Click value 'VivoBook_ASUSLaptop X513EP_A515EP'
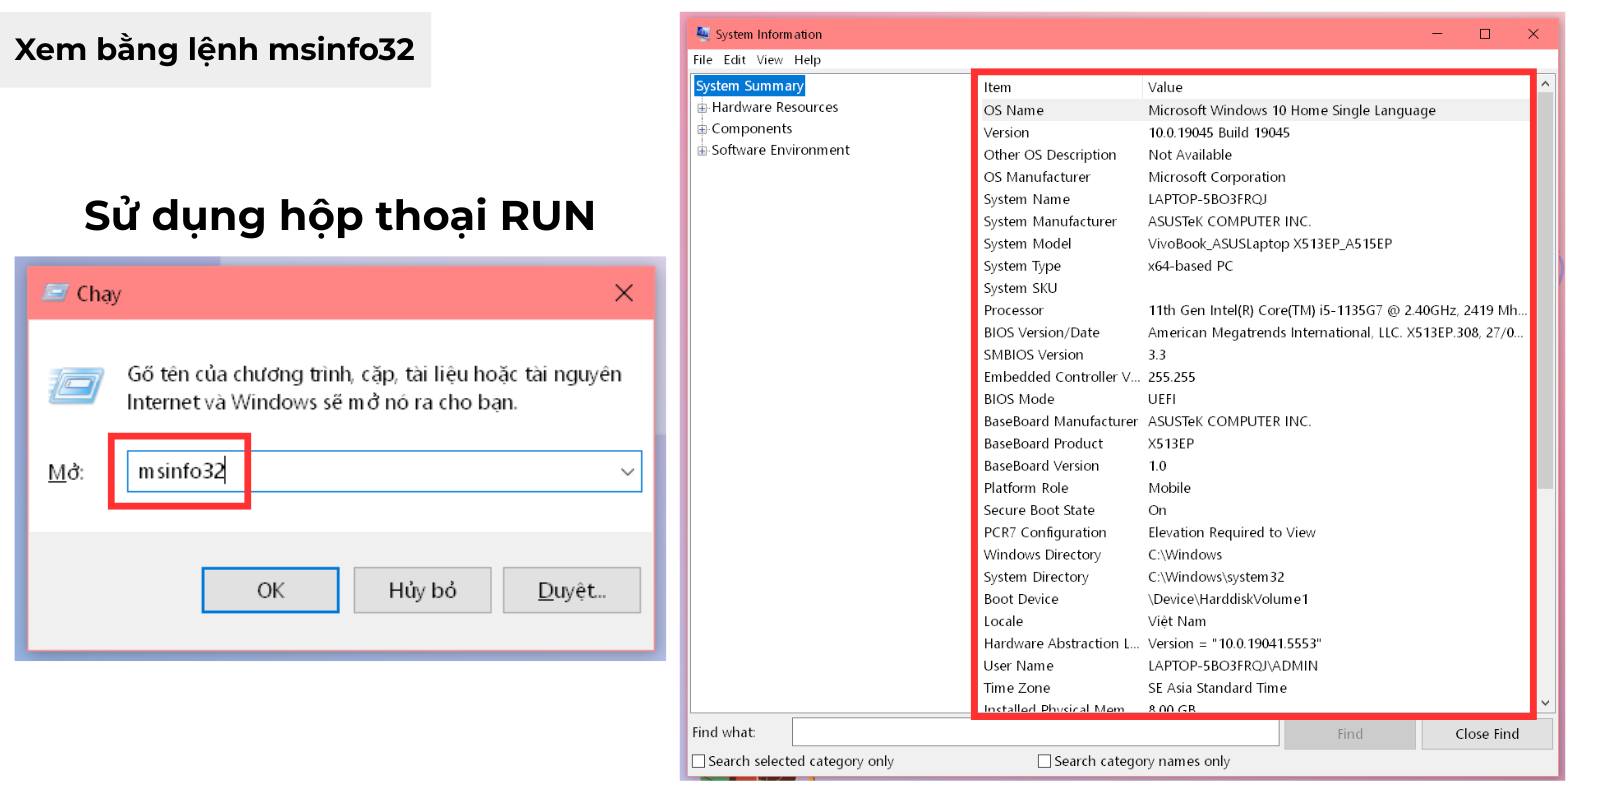The width and height of the screenshot is (1600, 800). coord(1270,243)
